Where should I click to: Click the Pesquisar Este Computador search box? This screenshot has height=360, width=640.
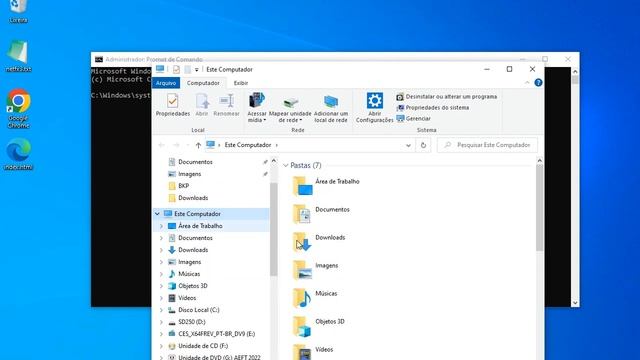coord(487,145)
